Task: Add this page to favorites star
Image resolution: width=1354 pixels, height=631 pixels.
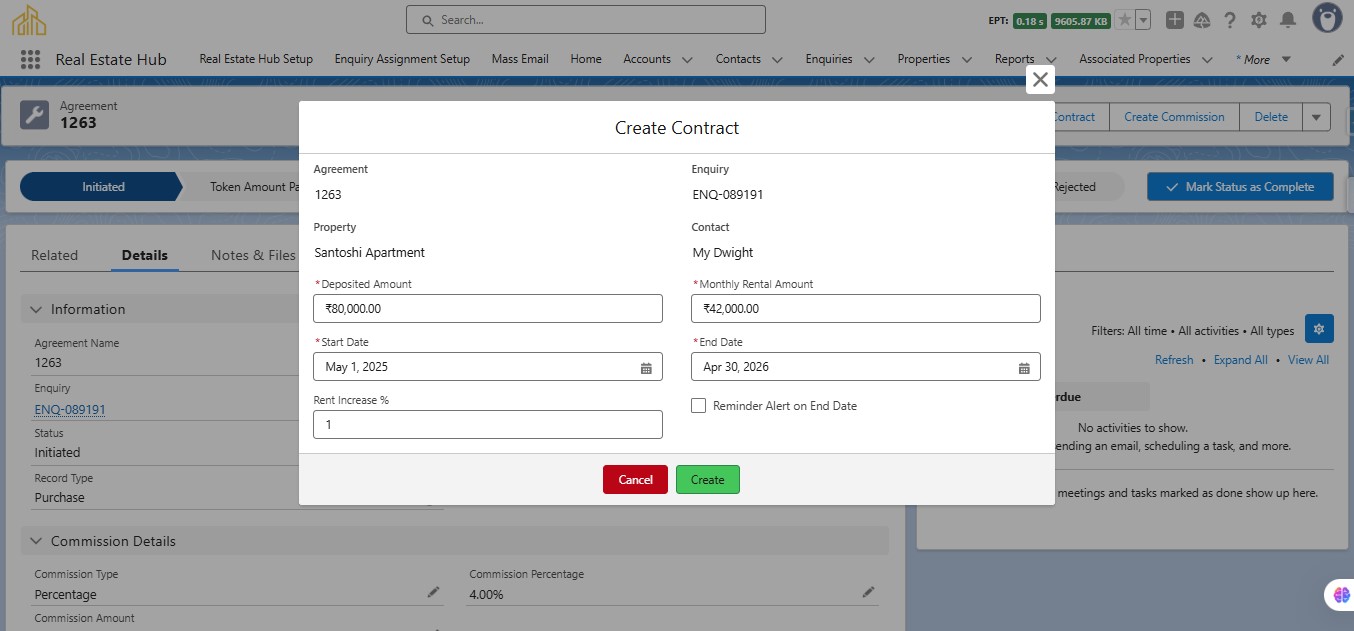Action: click(x=1124, y=20)
